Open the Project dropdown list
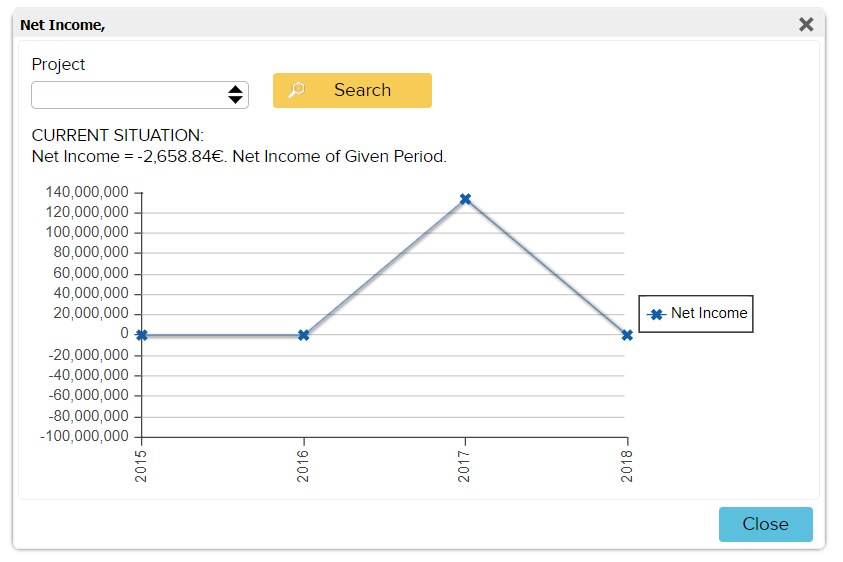 [130, 95]
